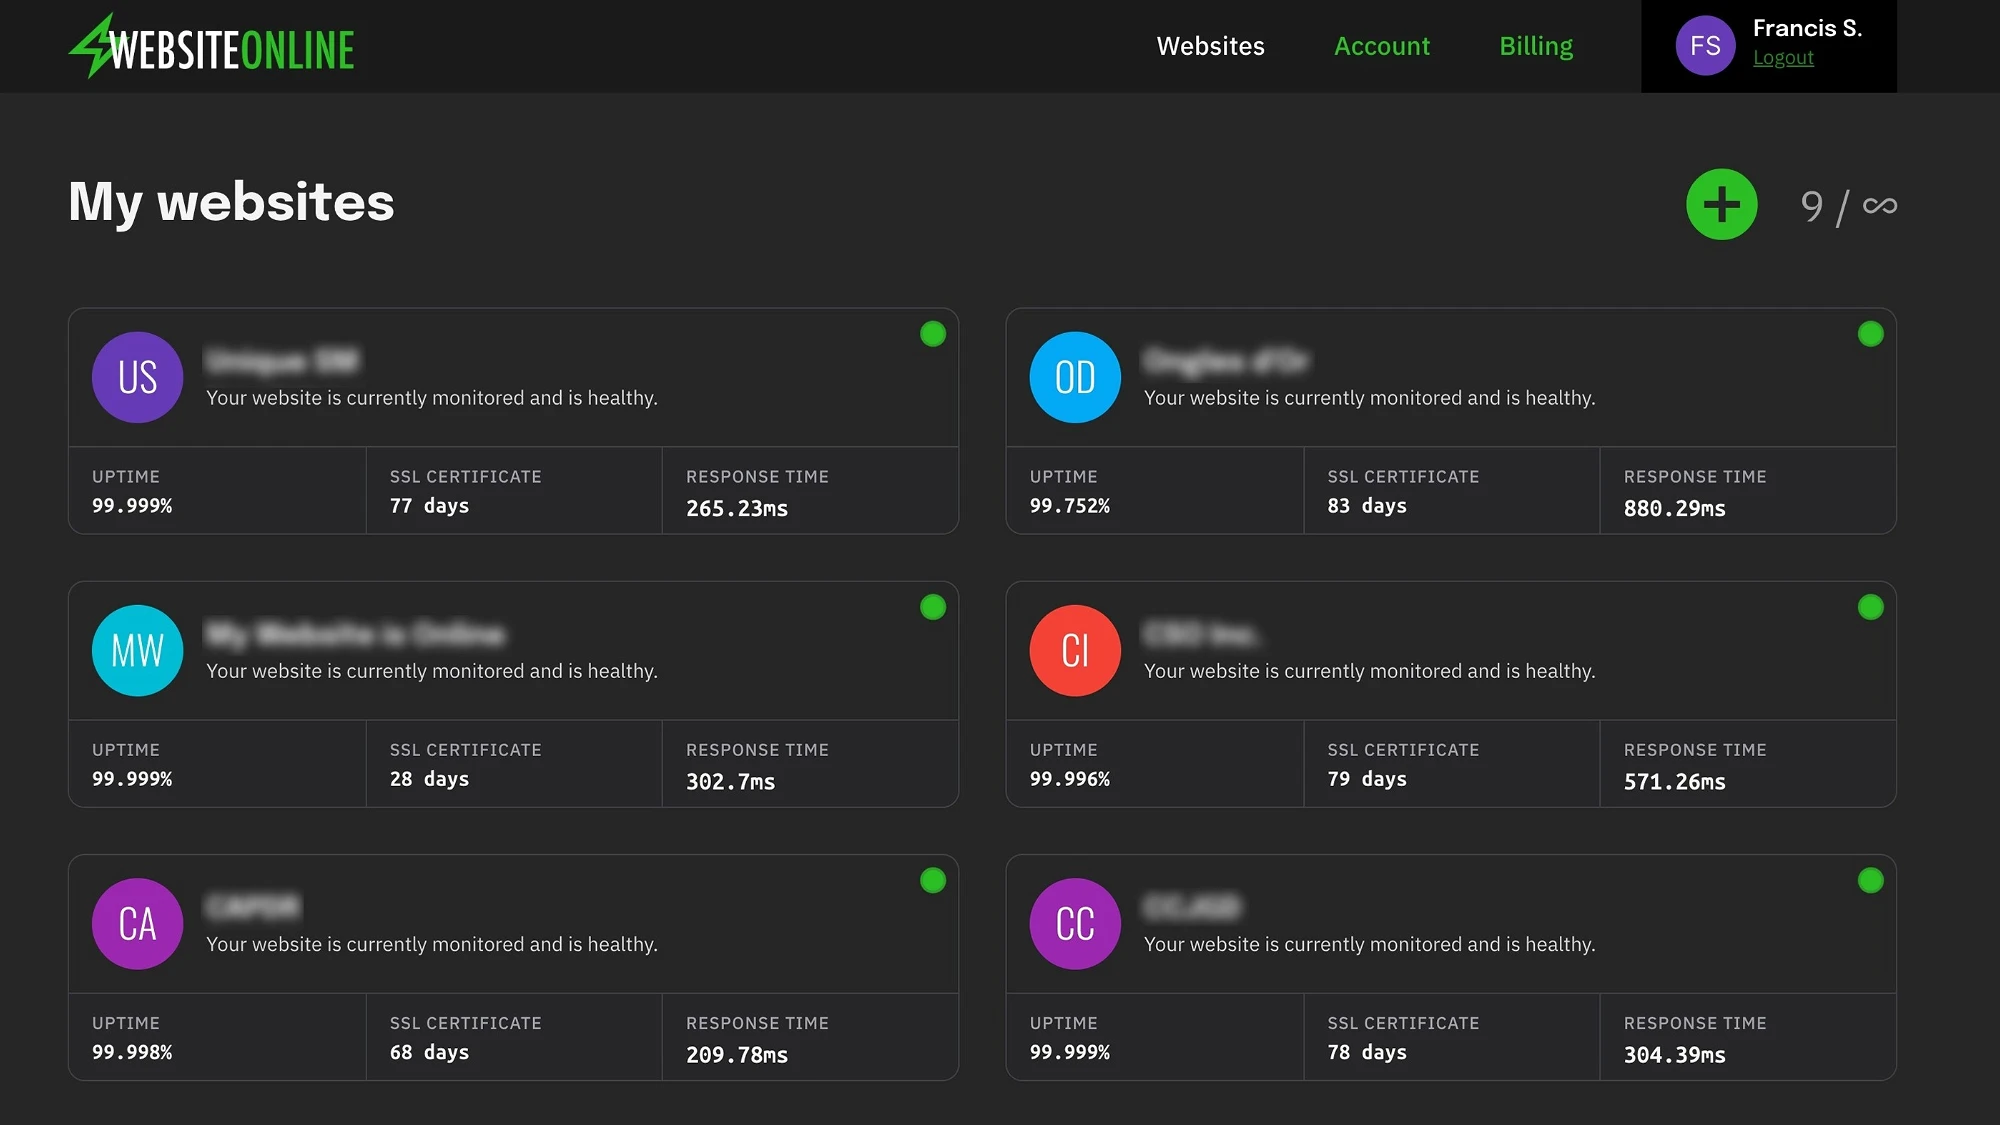Go to the Websites nav item
Viewport: 2000px width, 1125px height.
click(1210, 46)
